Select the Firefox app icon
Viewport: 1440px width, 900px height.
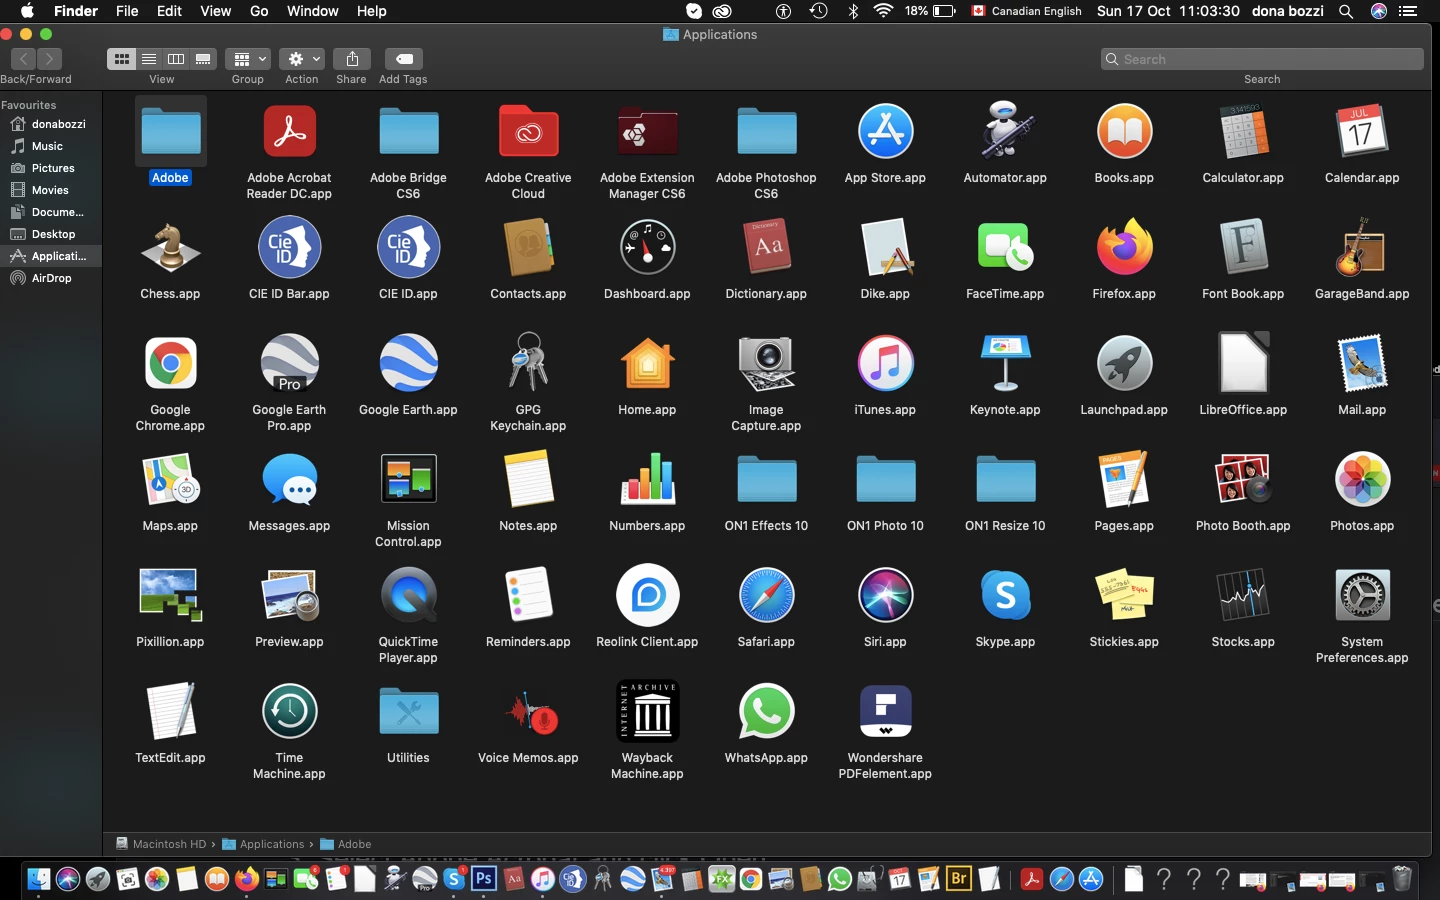tap(1124, 247)
